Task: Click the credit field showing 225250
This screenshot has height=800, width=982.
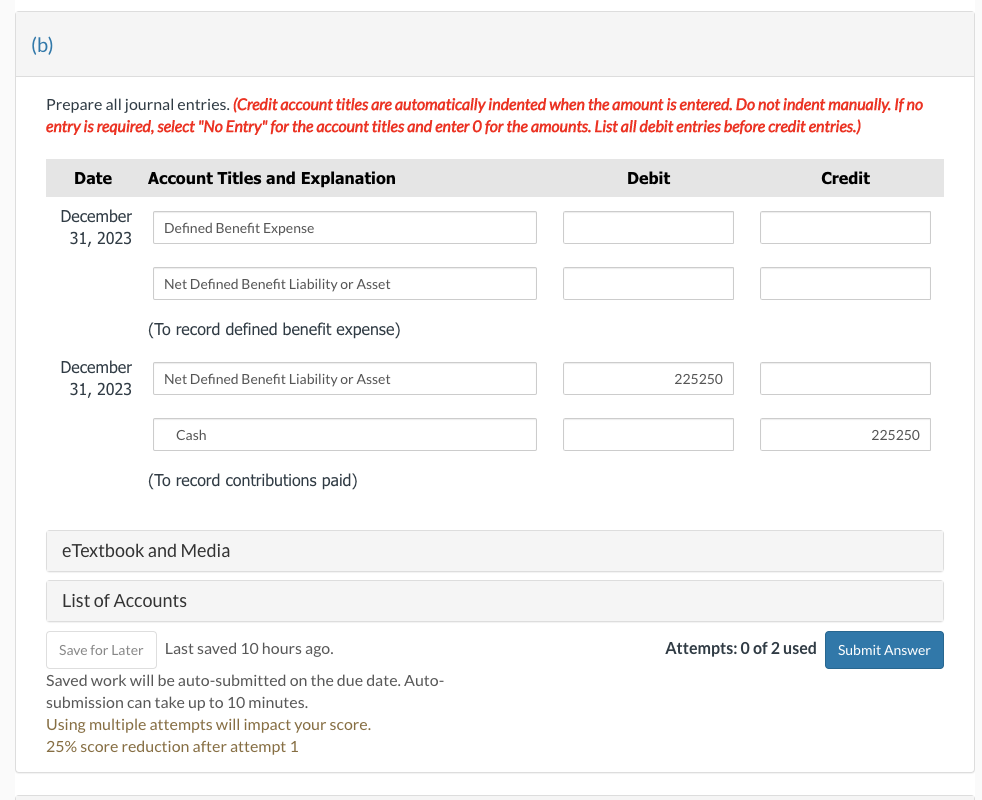Action: point(845,434)
